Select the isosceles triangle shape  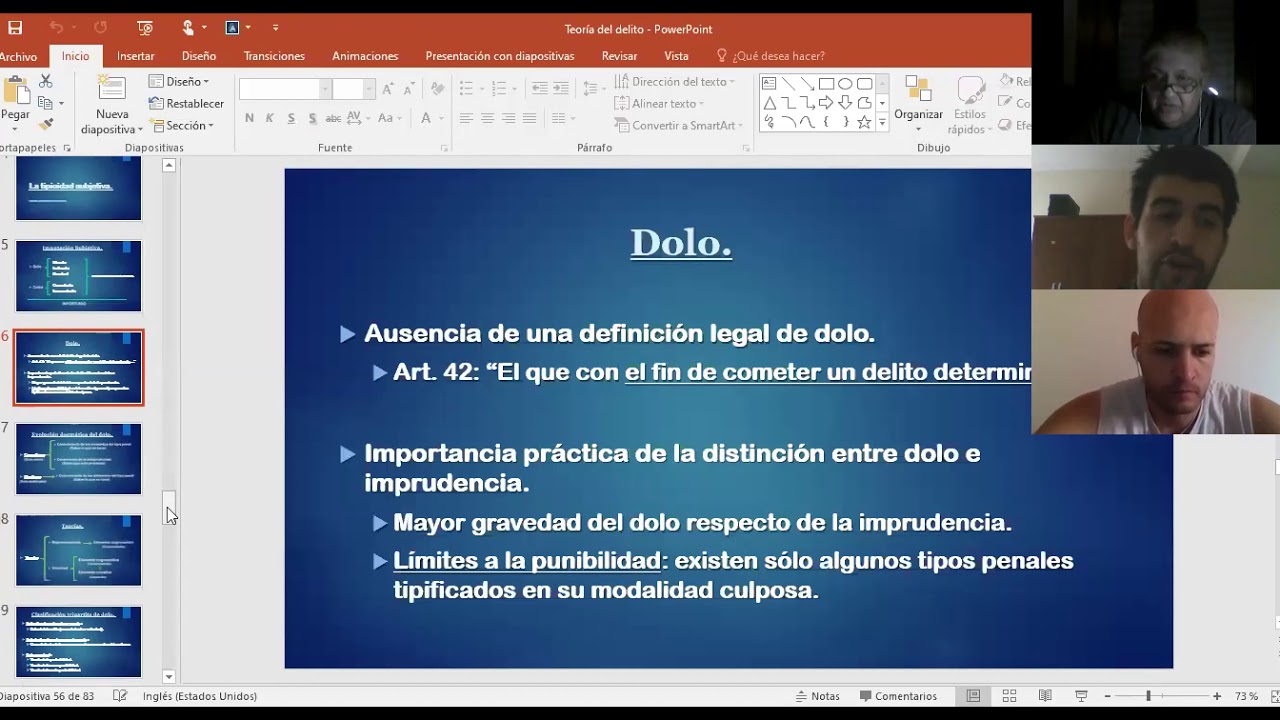[x=769, y=103]
